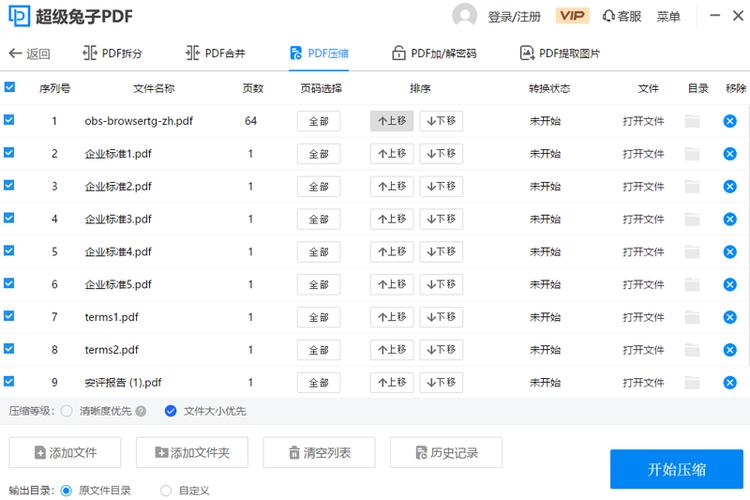The image size is (750, 500).
Task: Open page selection 全部 for 企业标准1.pdf
Action: point(319,154)
